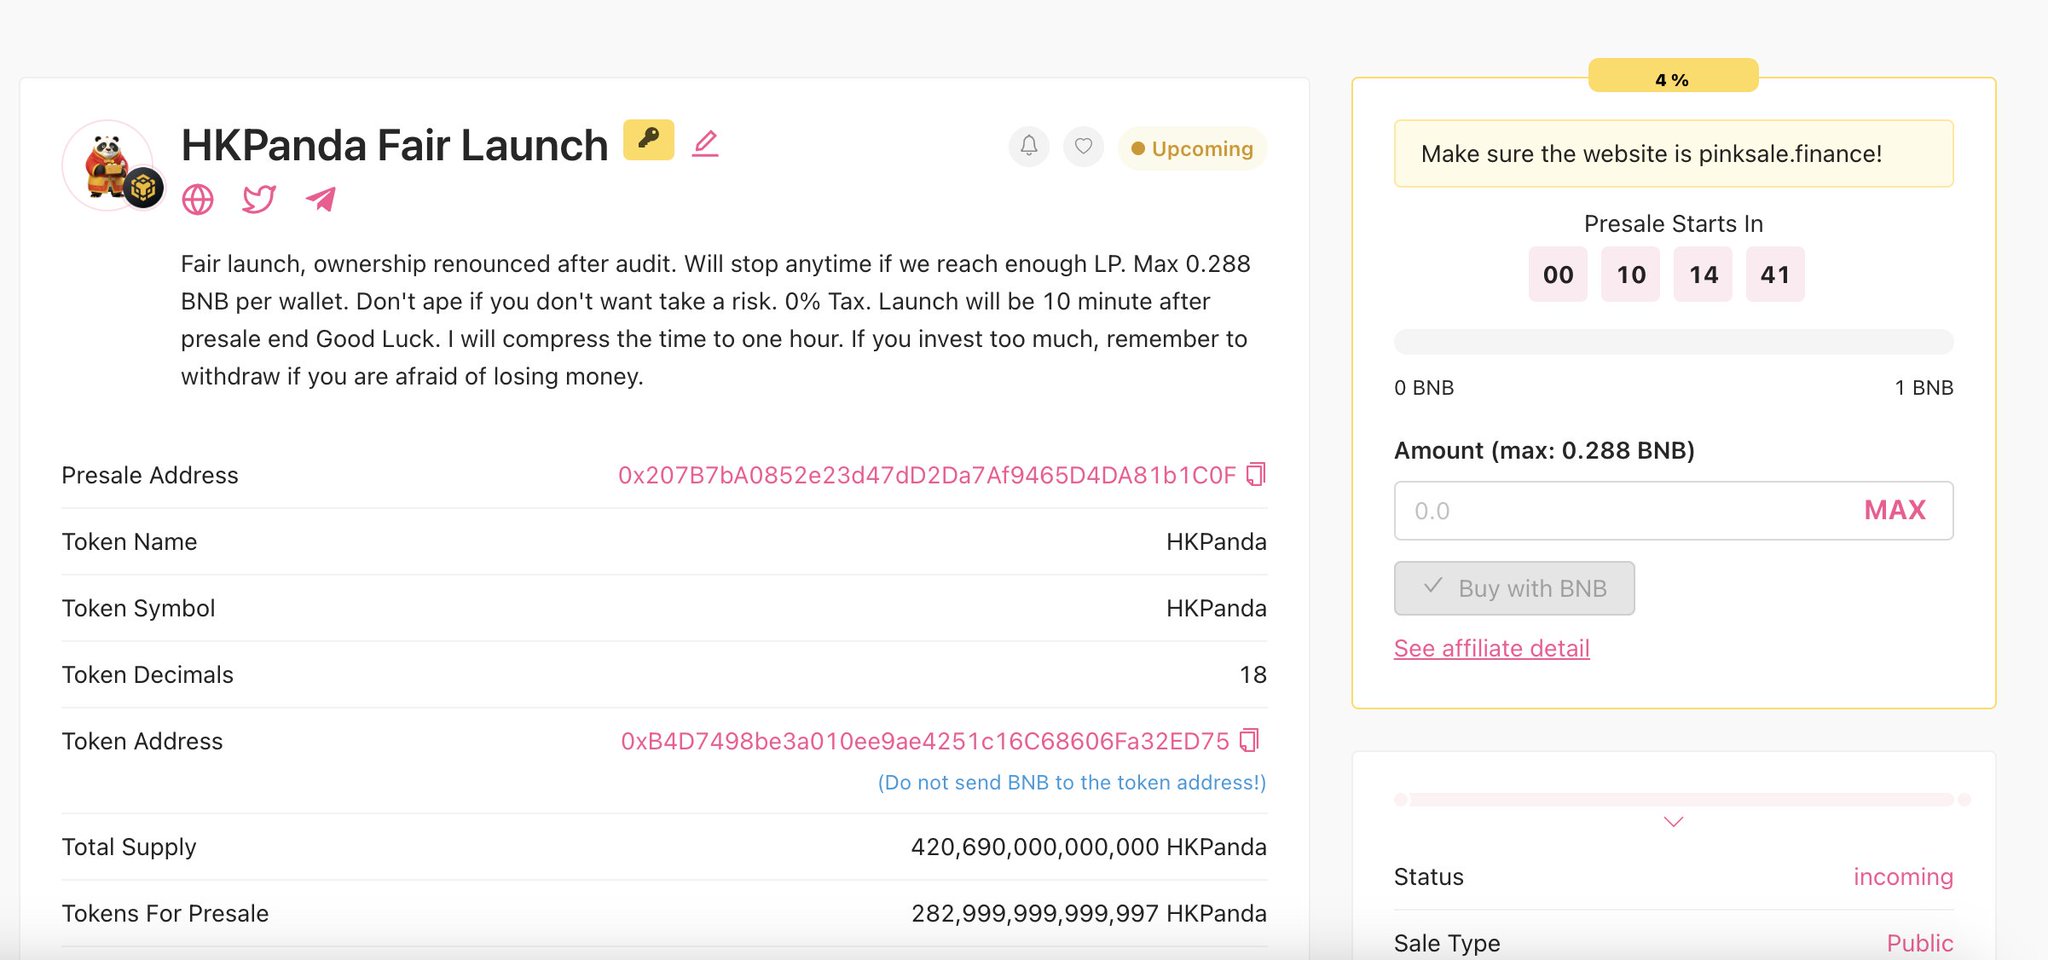Click the pinksale.finance warning banner
2048x960 pixels.
[1673, 153]
